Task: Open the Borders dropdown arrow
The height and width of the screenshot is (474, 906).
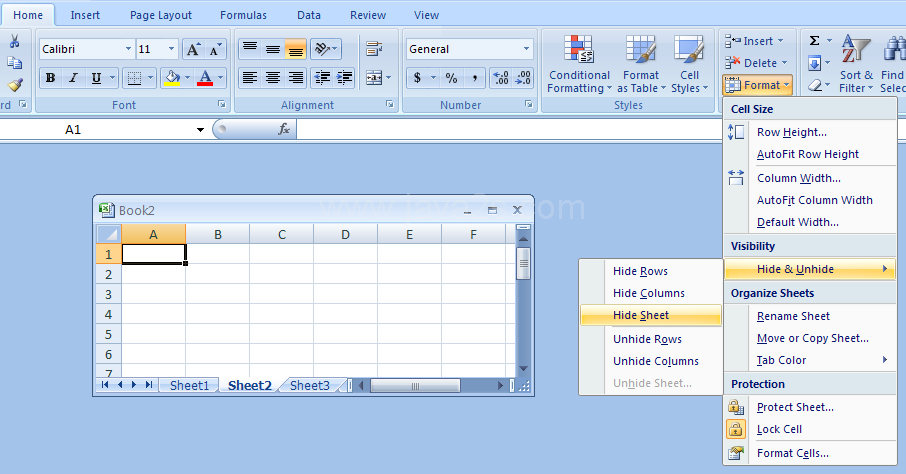Action: [150, 77]
